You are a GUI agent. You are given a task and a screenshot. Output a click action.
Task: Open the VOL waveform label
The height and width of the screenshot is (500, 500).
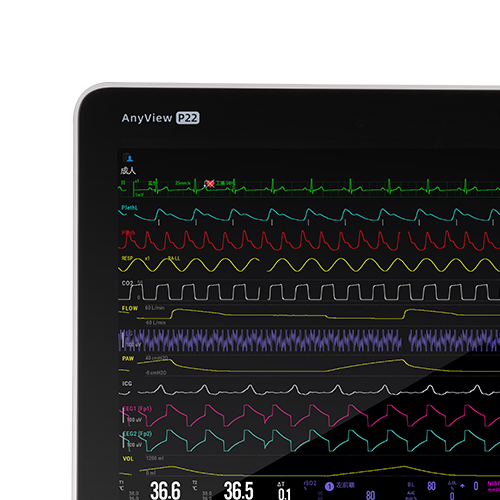coord(128,459)
